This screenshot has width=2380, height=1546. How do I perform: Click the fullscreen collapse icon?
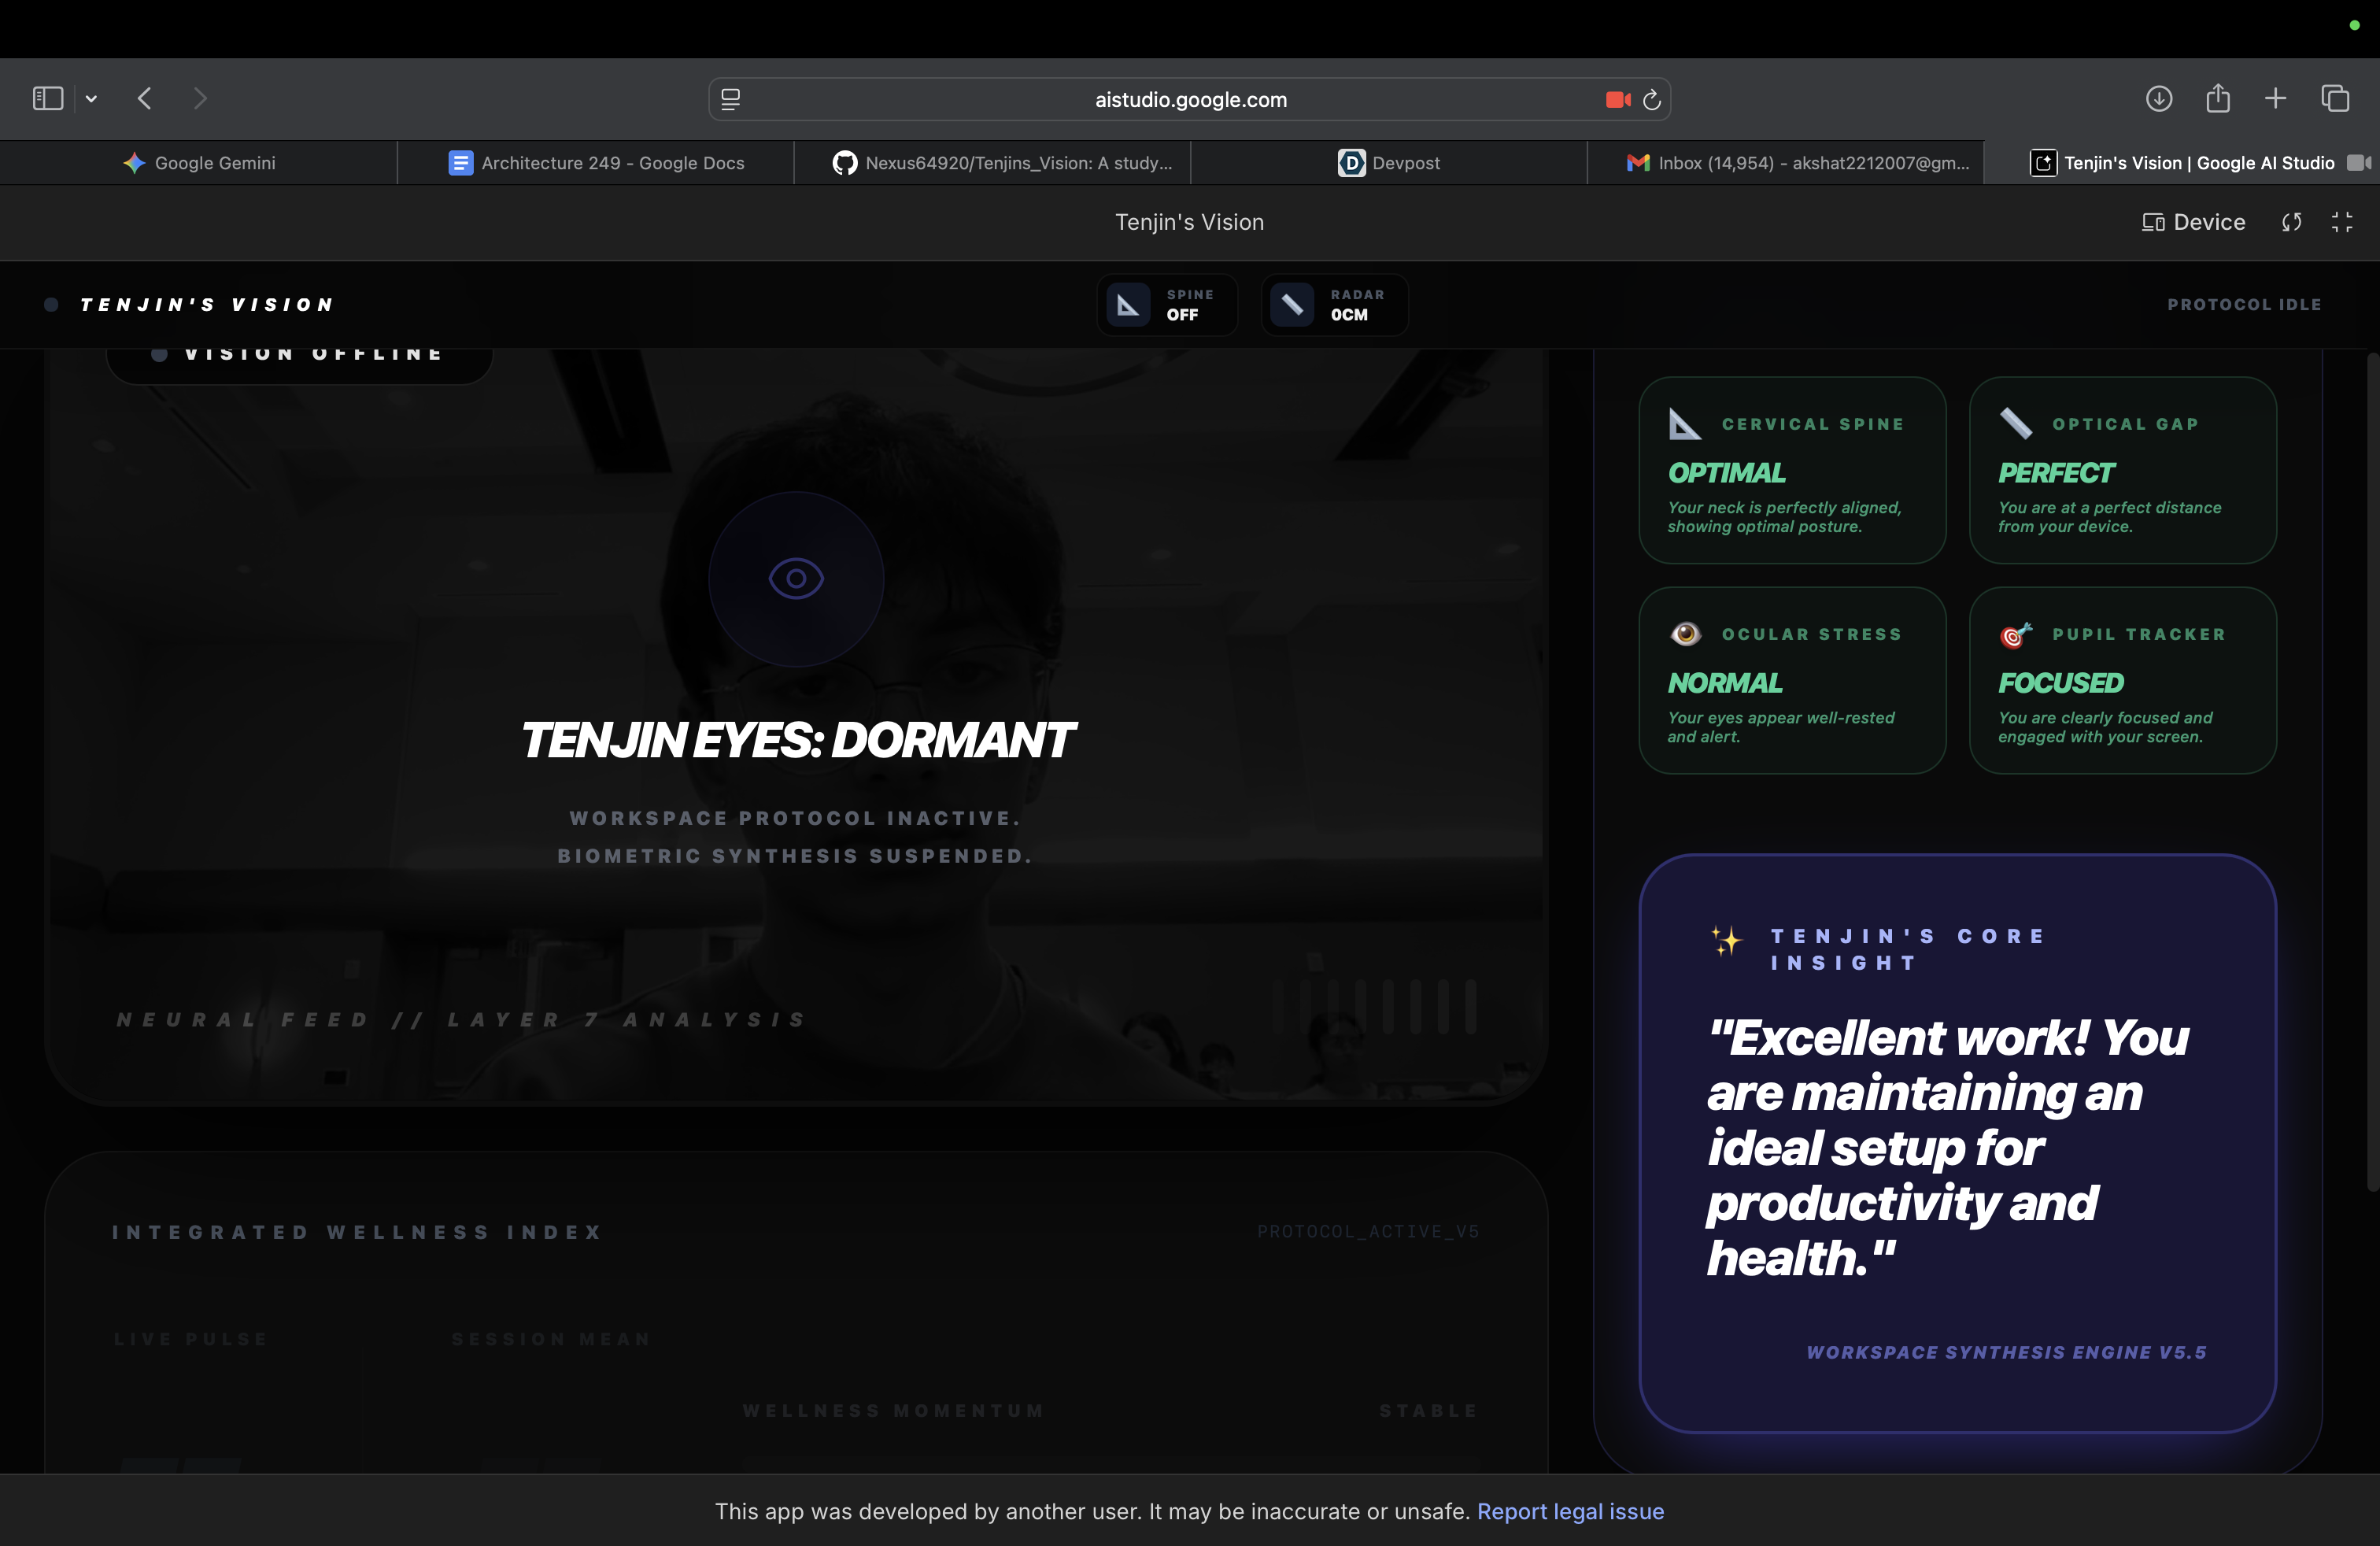point(2342,222)
